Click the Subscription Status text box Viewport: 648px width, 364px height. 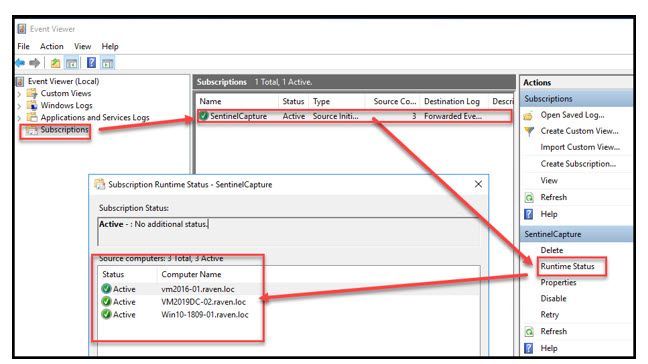coord(289,231)
